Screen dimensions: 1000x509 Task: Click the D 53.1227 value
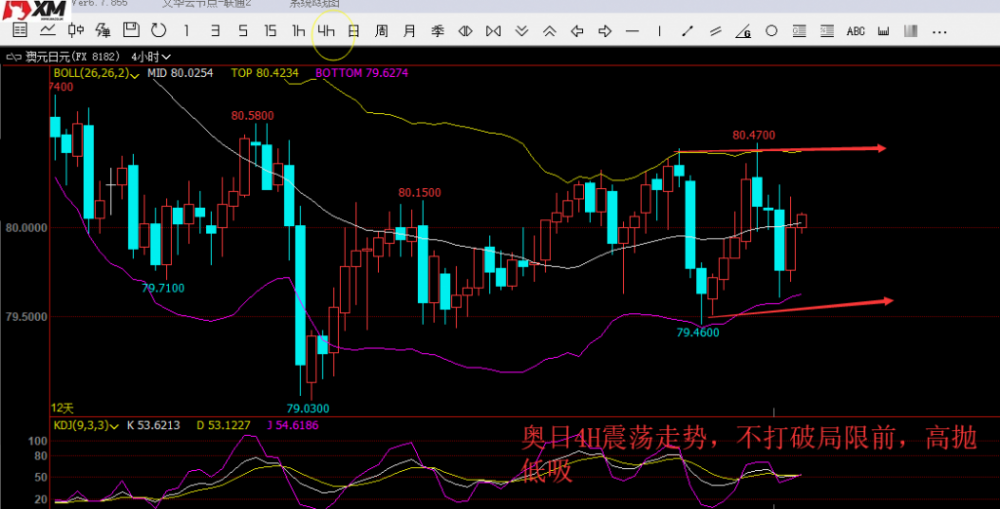point(223,425)
